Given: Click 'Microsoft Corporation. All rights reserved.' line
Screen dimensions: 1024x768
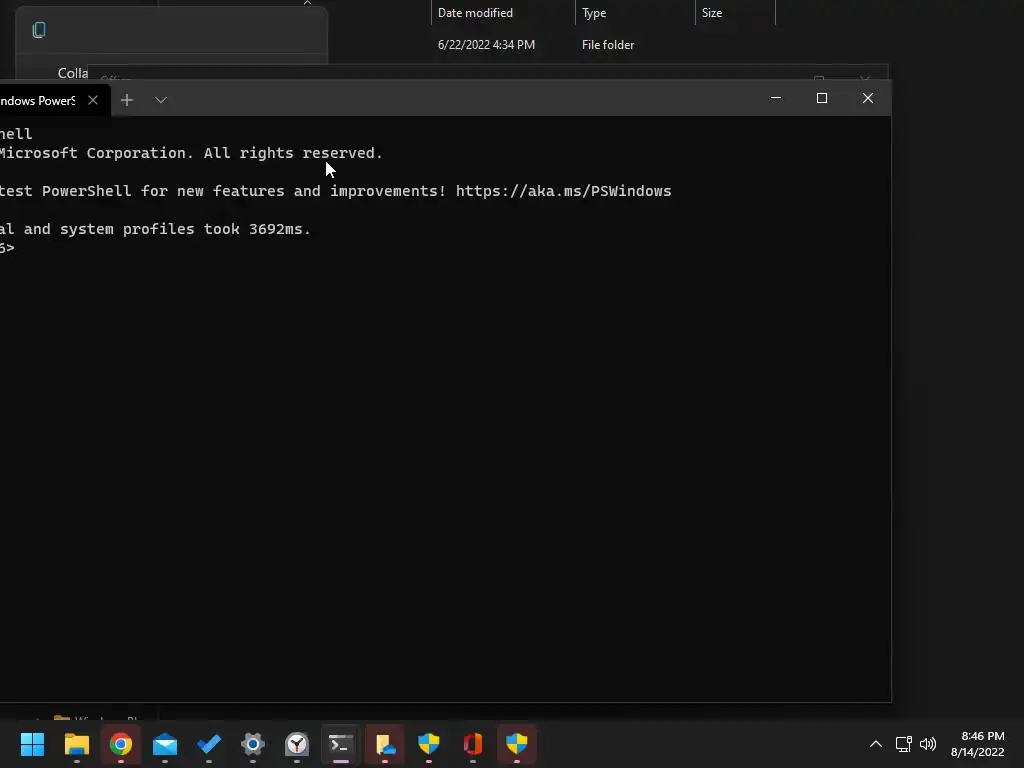Looking at the screenshot, I should click(191, 153).
